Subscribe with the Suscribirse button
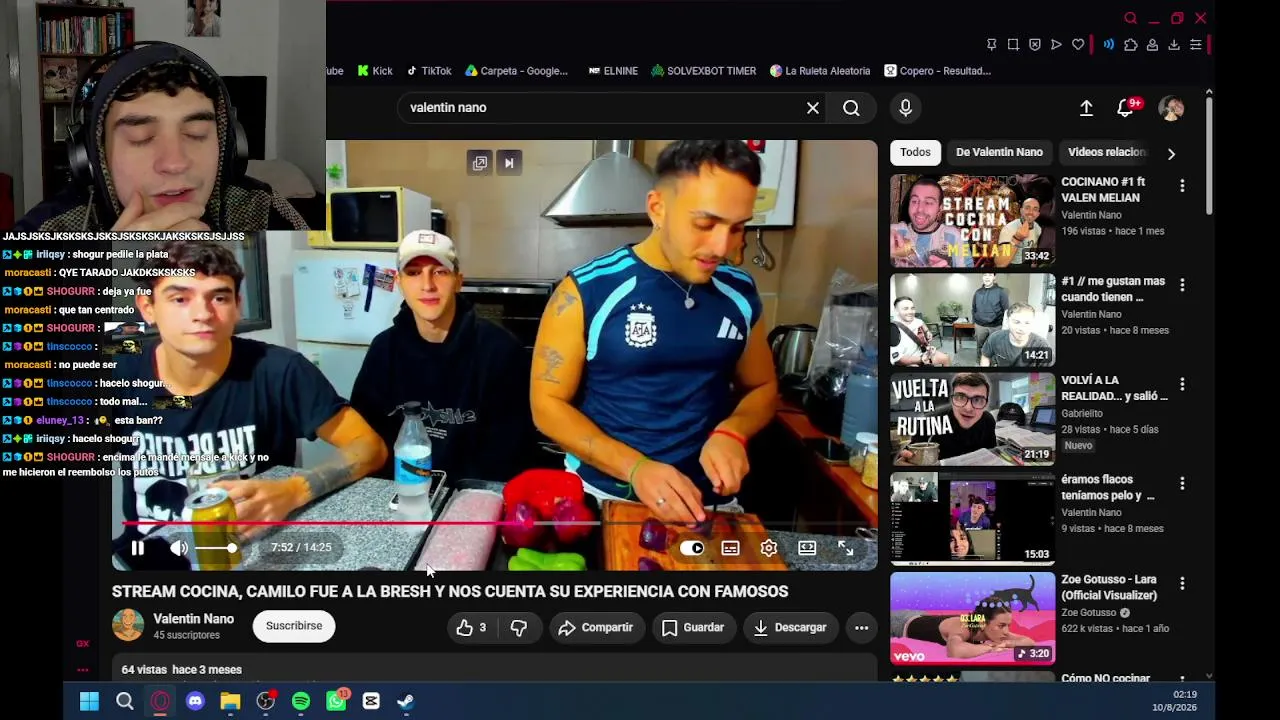Viewport: 1280px width, 720px height. point(294,626)
